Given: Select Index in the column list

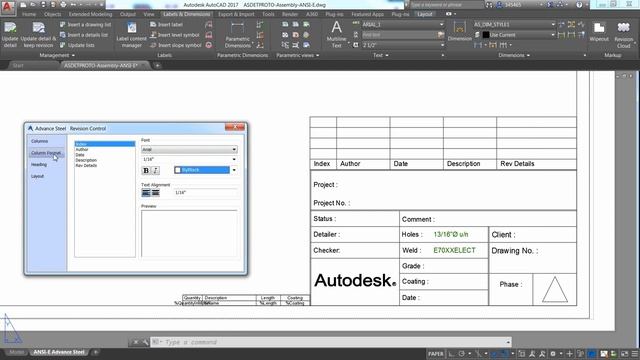Looking at the screenshot, I should point(104,144).
